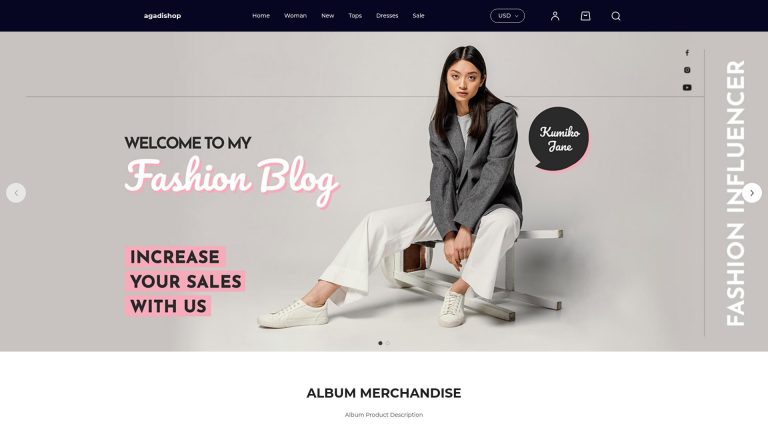
Task: Open the shopping bag cart icon
Action: 585,16
